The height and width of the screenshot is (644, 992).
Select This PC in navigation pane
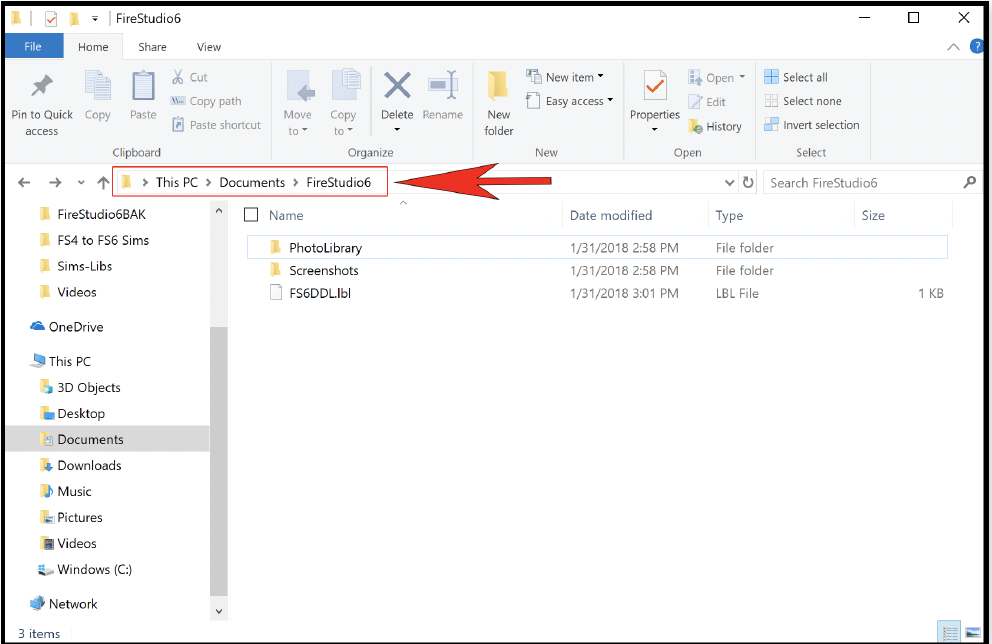tap(70, 361)
